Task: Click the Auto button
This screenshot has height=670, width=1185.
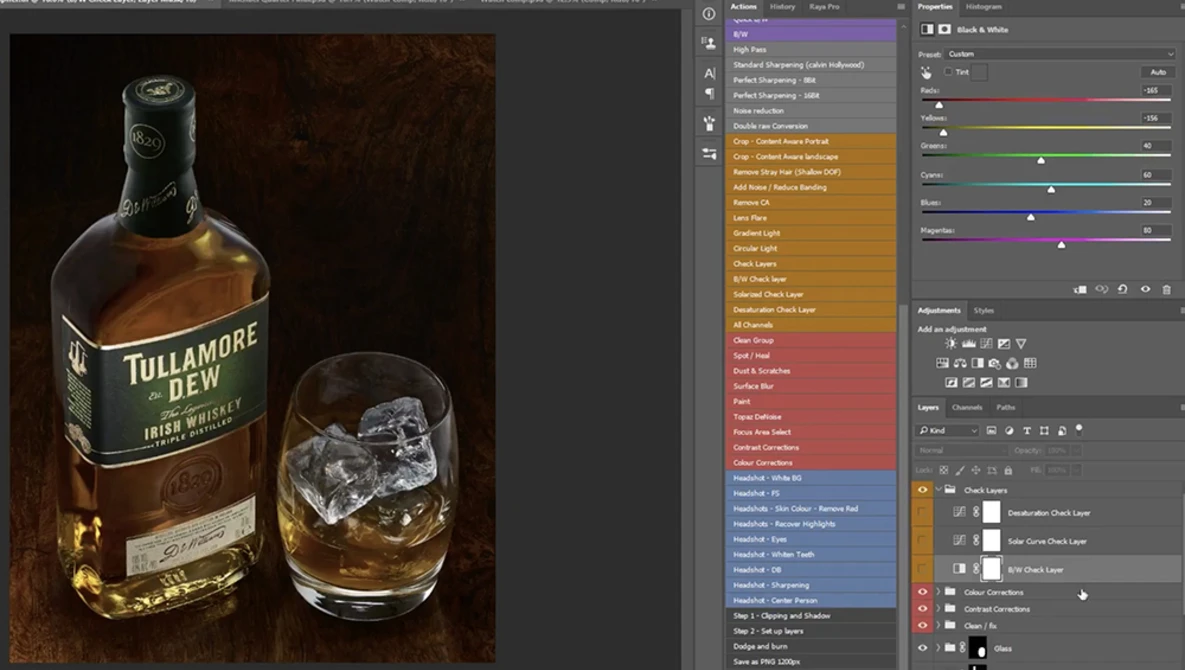Action: [1158, 73]
